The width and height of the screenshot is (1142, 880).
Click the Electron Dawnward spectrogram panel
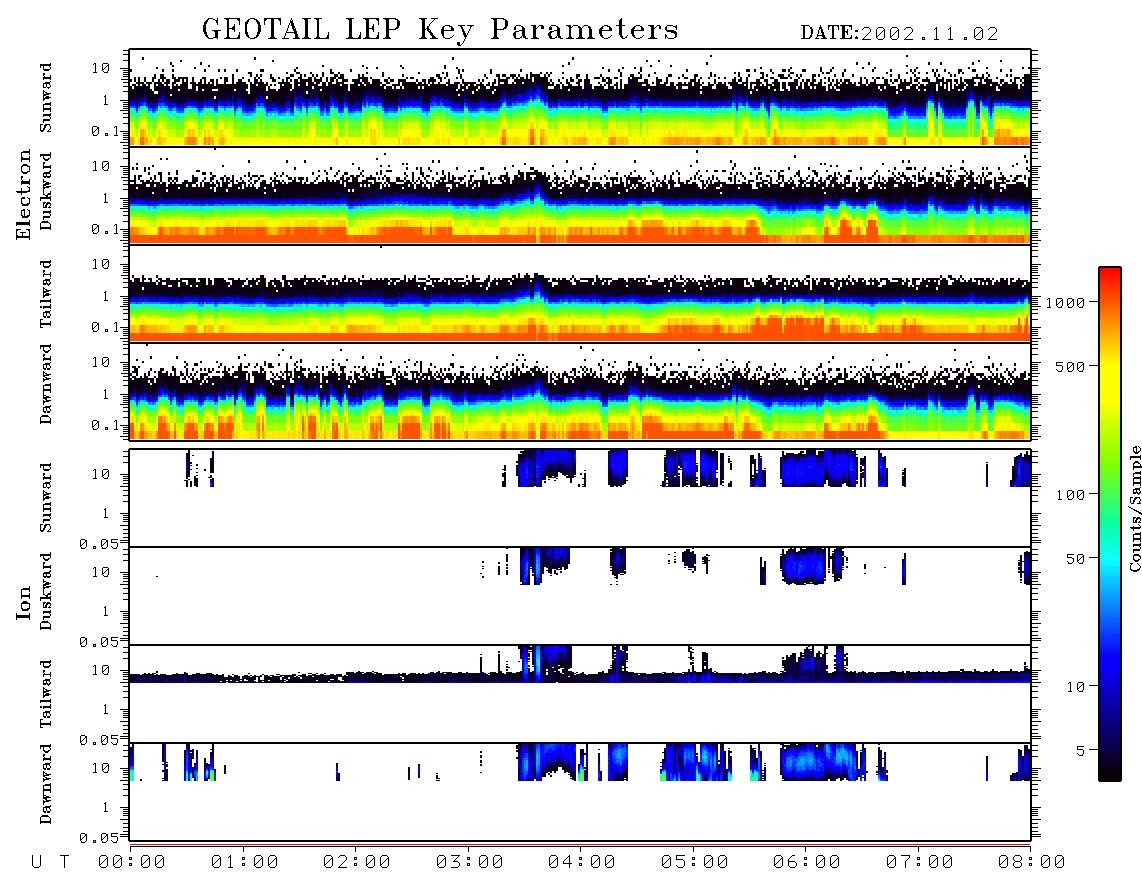click(x=580, y=391)
